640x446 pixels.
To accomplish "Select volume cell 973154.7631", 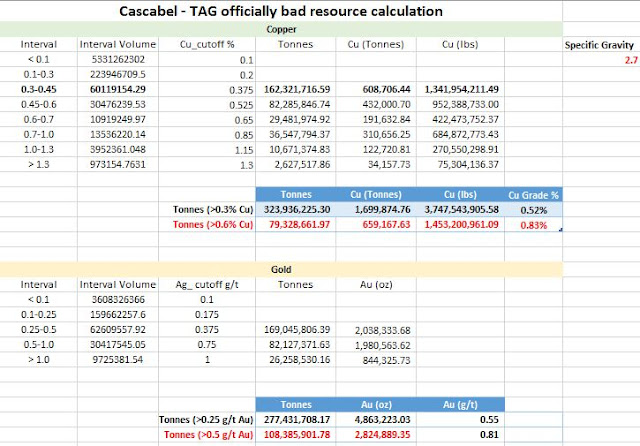I will click(118, 164).
